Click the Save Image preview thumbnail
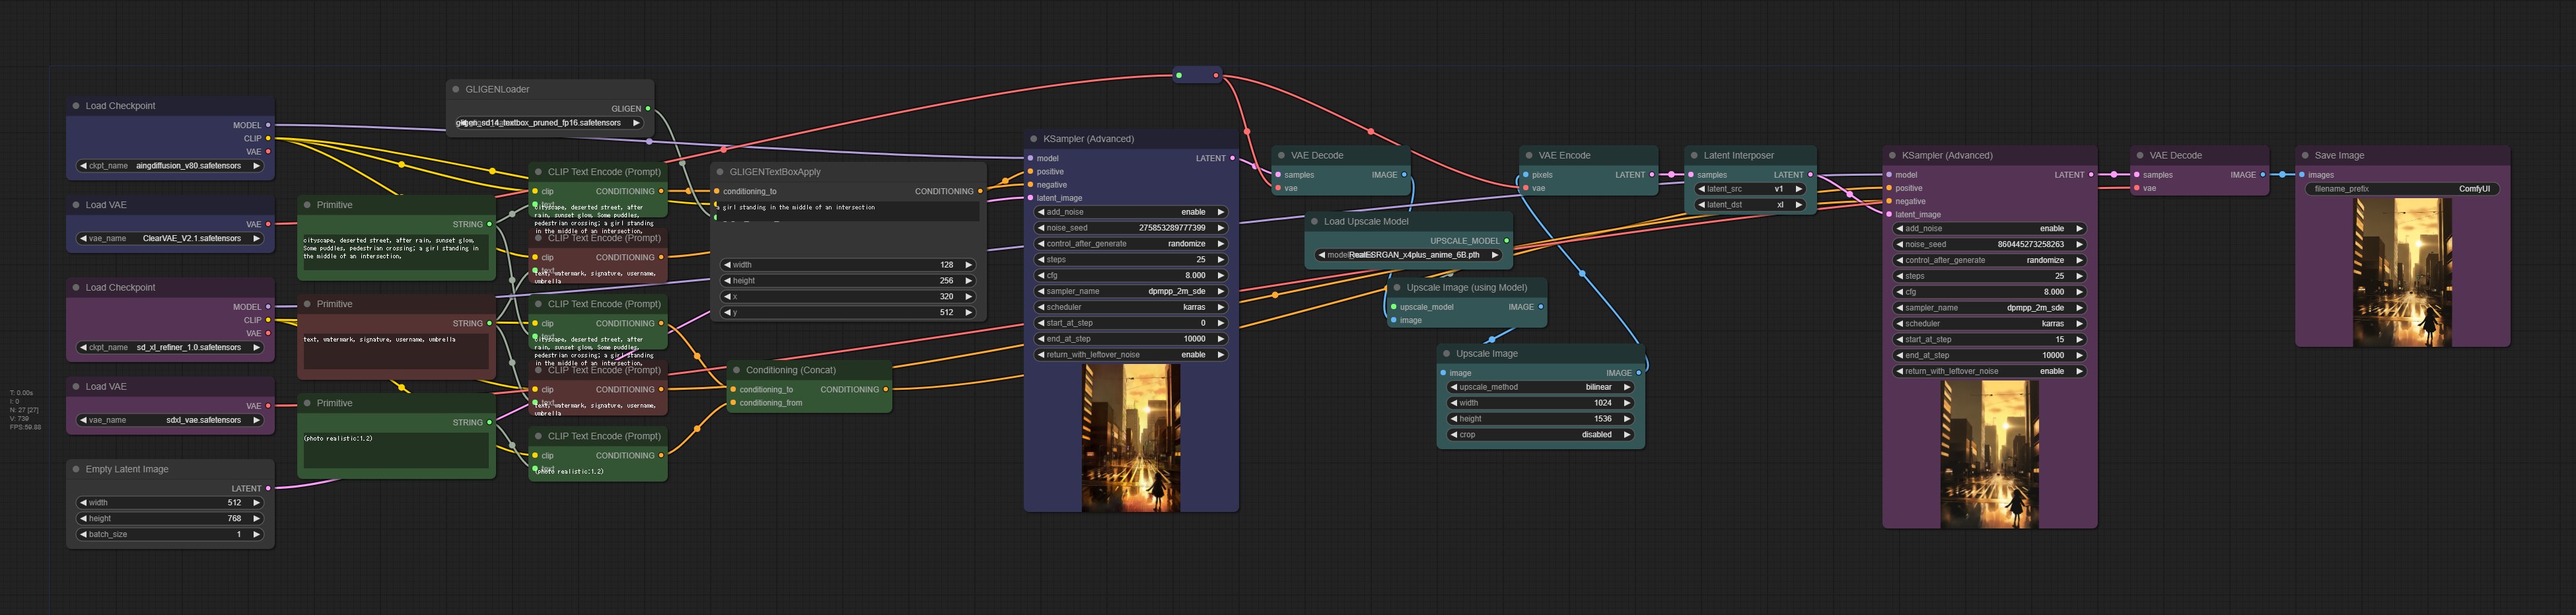 click(2402, 272)
